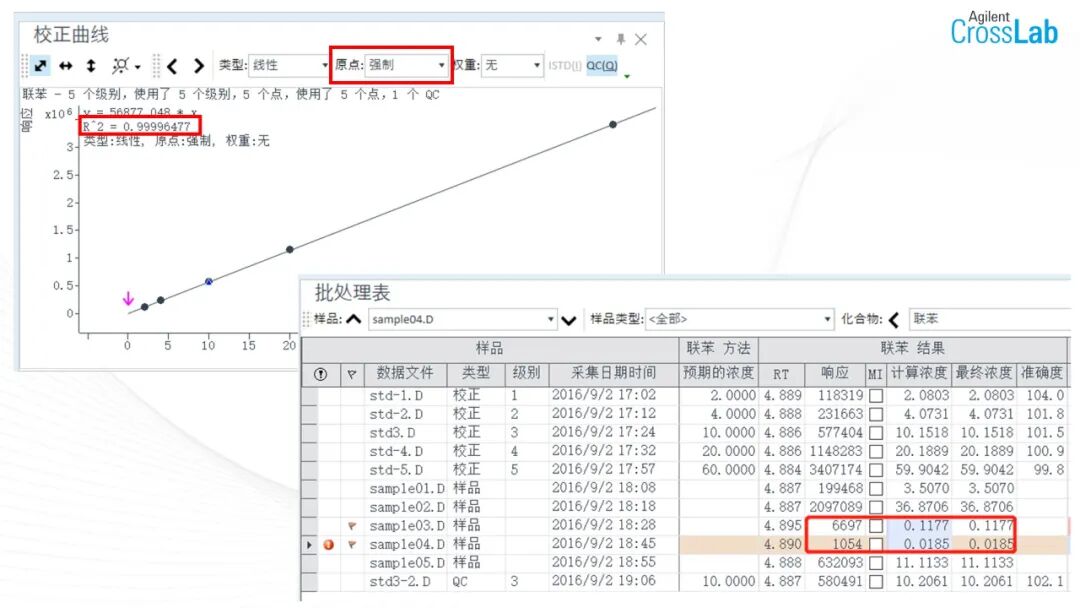Click the flag icon on sample03.D row
The image size is (1080, 608).
pyautogui.click(x=352, y=526)
